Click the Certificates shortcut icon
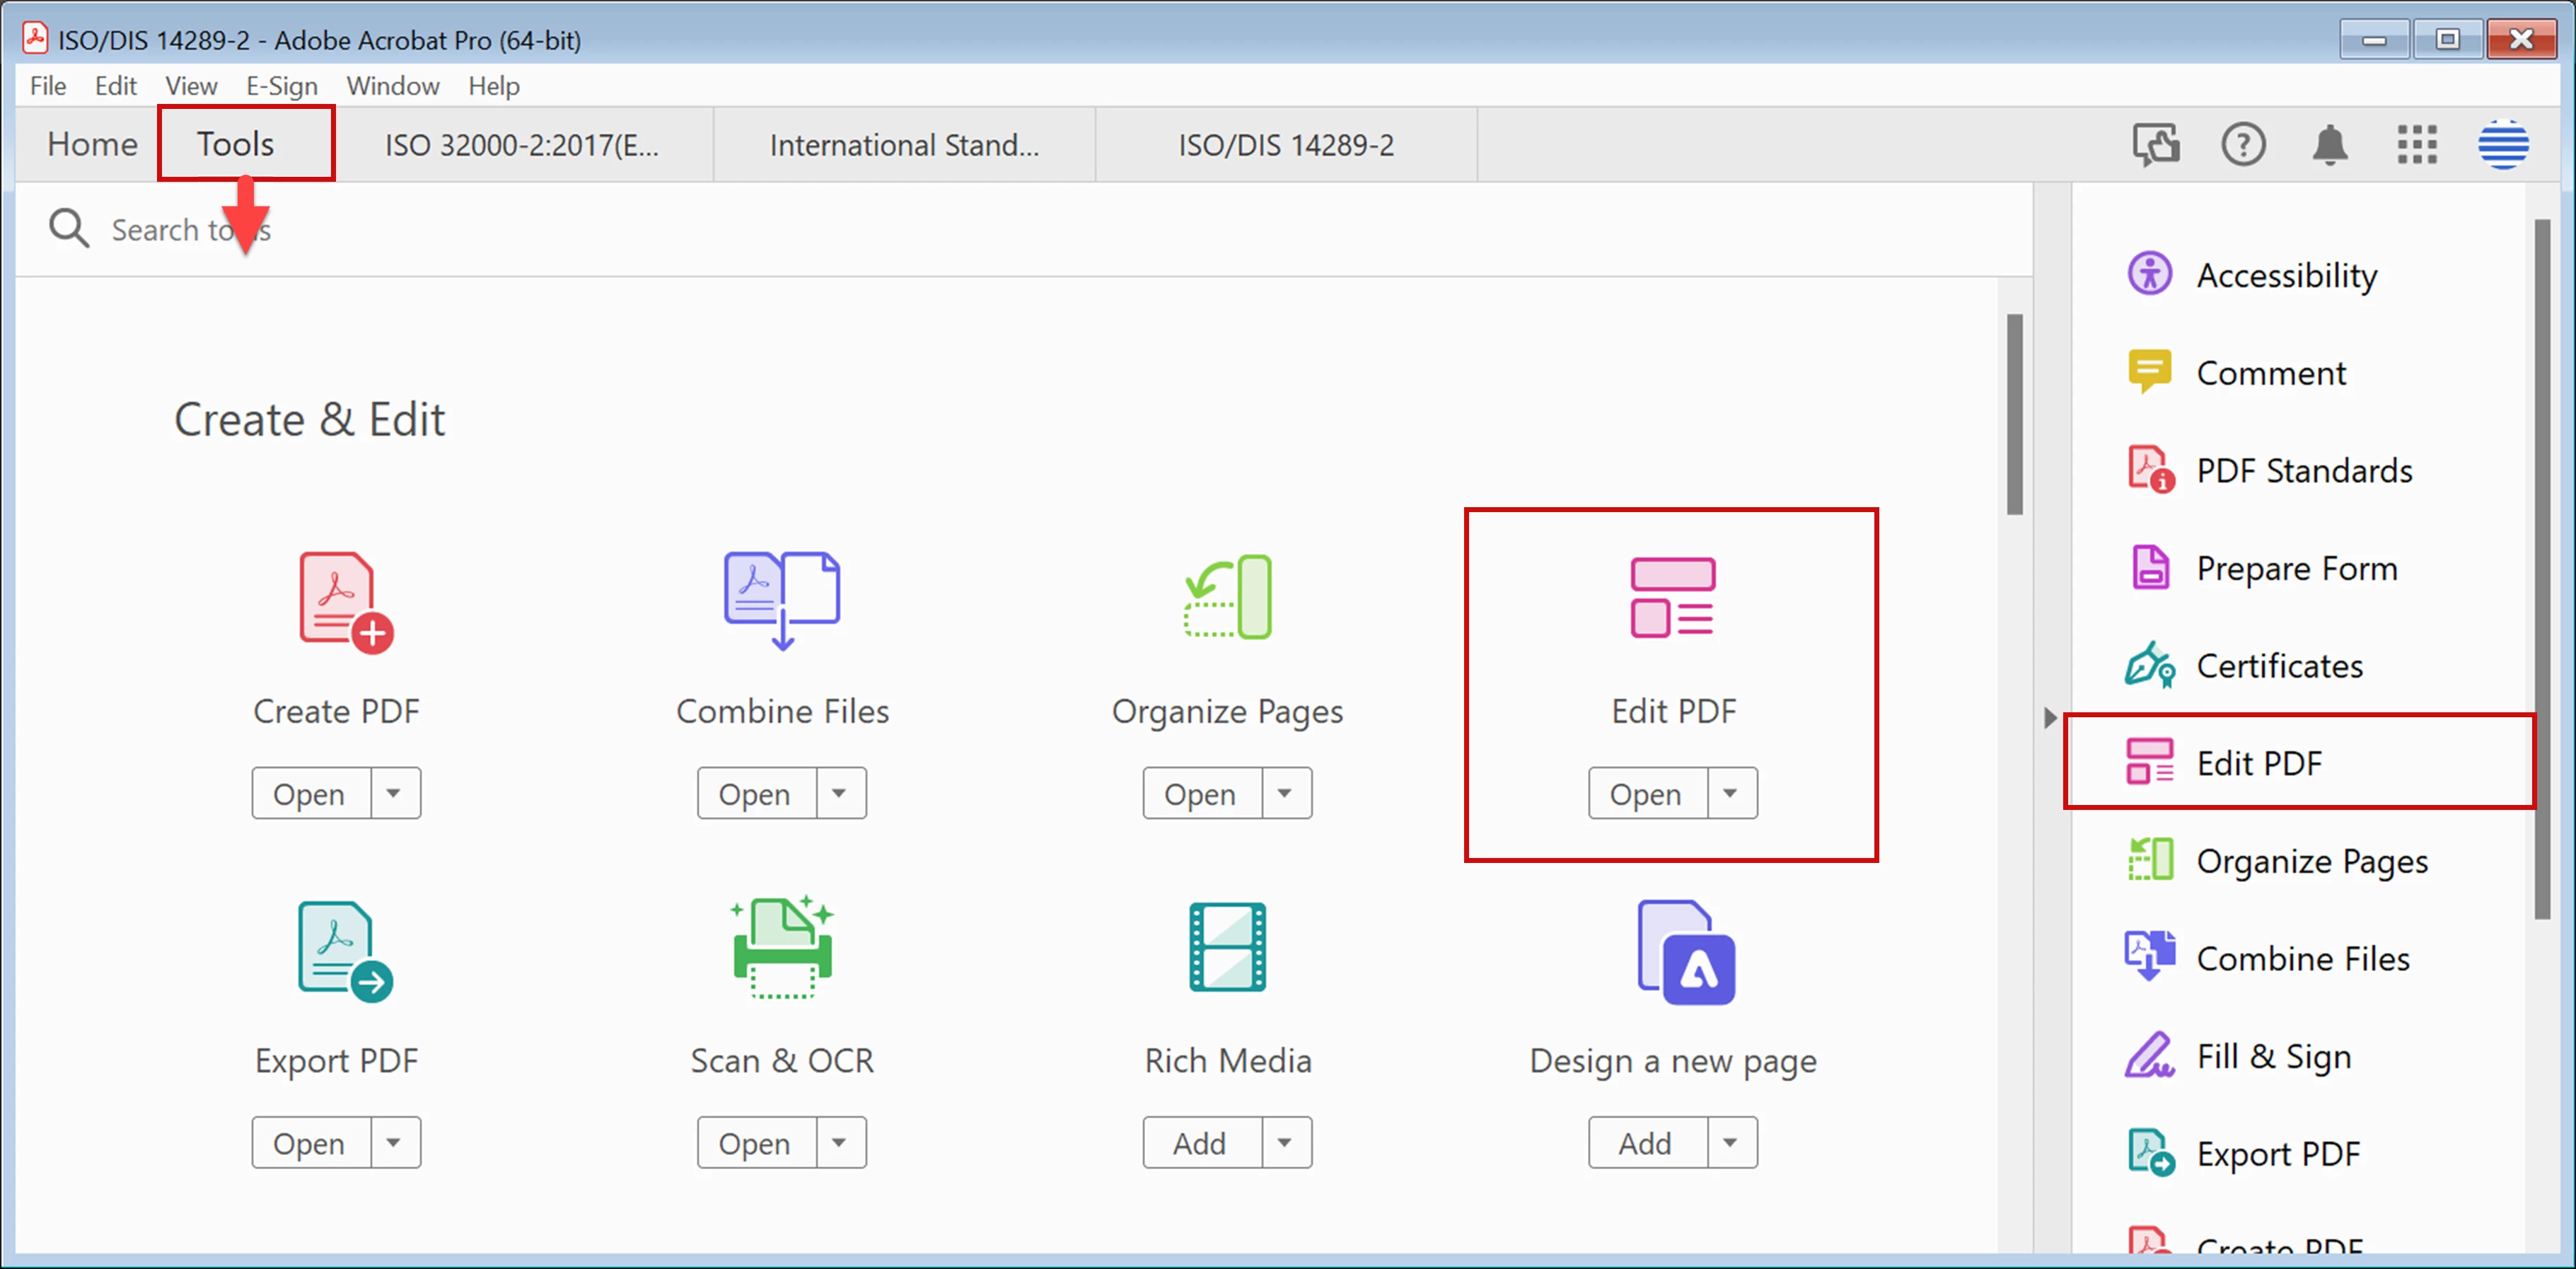Screen dimensions: 2576x1269 (2149, 665)
